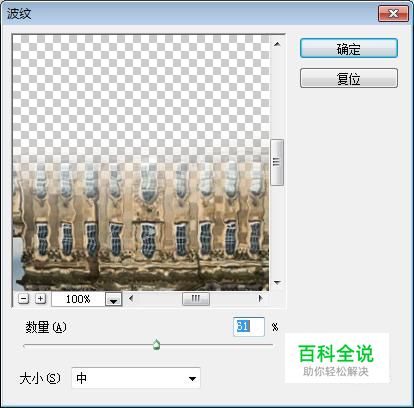Click the 数量(A) label
Viewport: 414px width, 408px height.
46,327
